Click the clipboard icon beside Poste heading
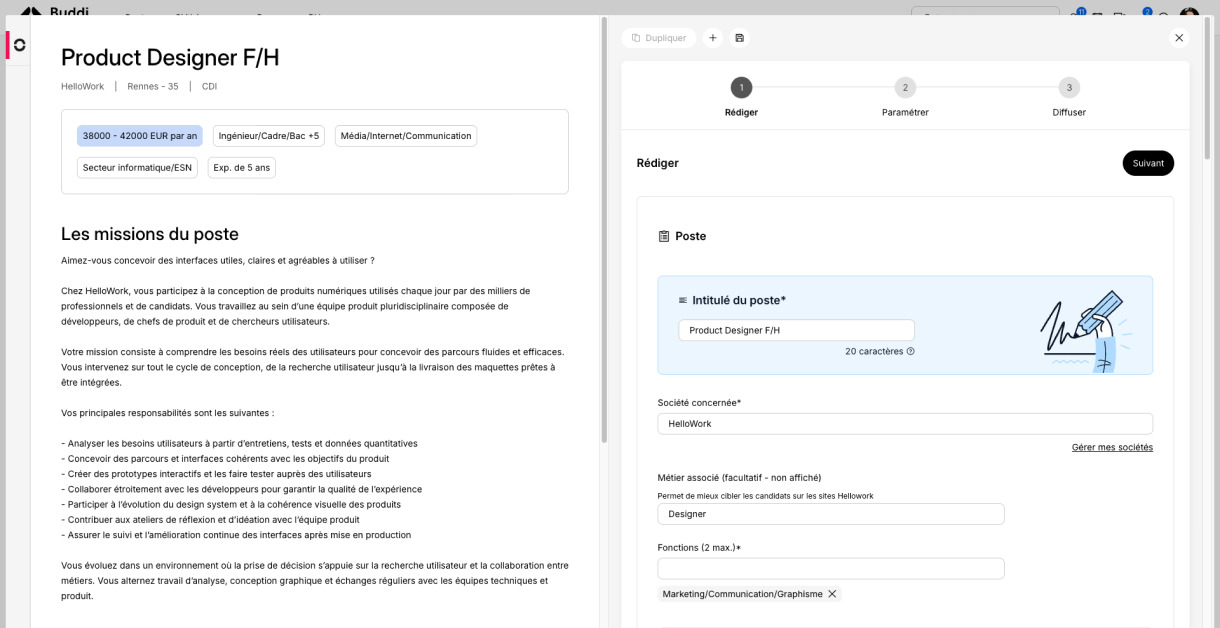Viewport: 1220px width, 628px height. pos(664,237)
